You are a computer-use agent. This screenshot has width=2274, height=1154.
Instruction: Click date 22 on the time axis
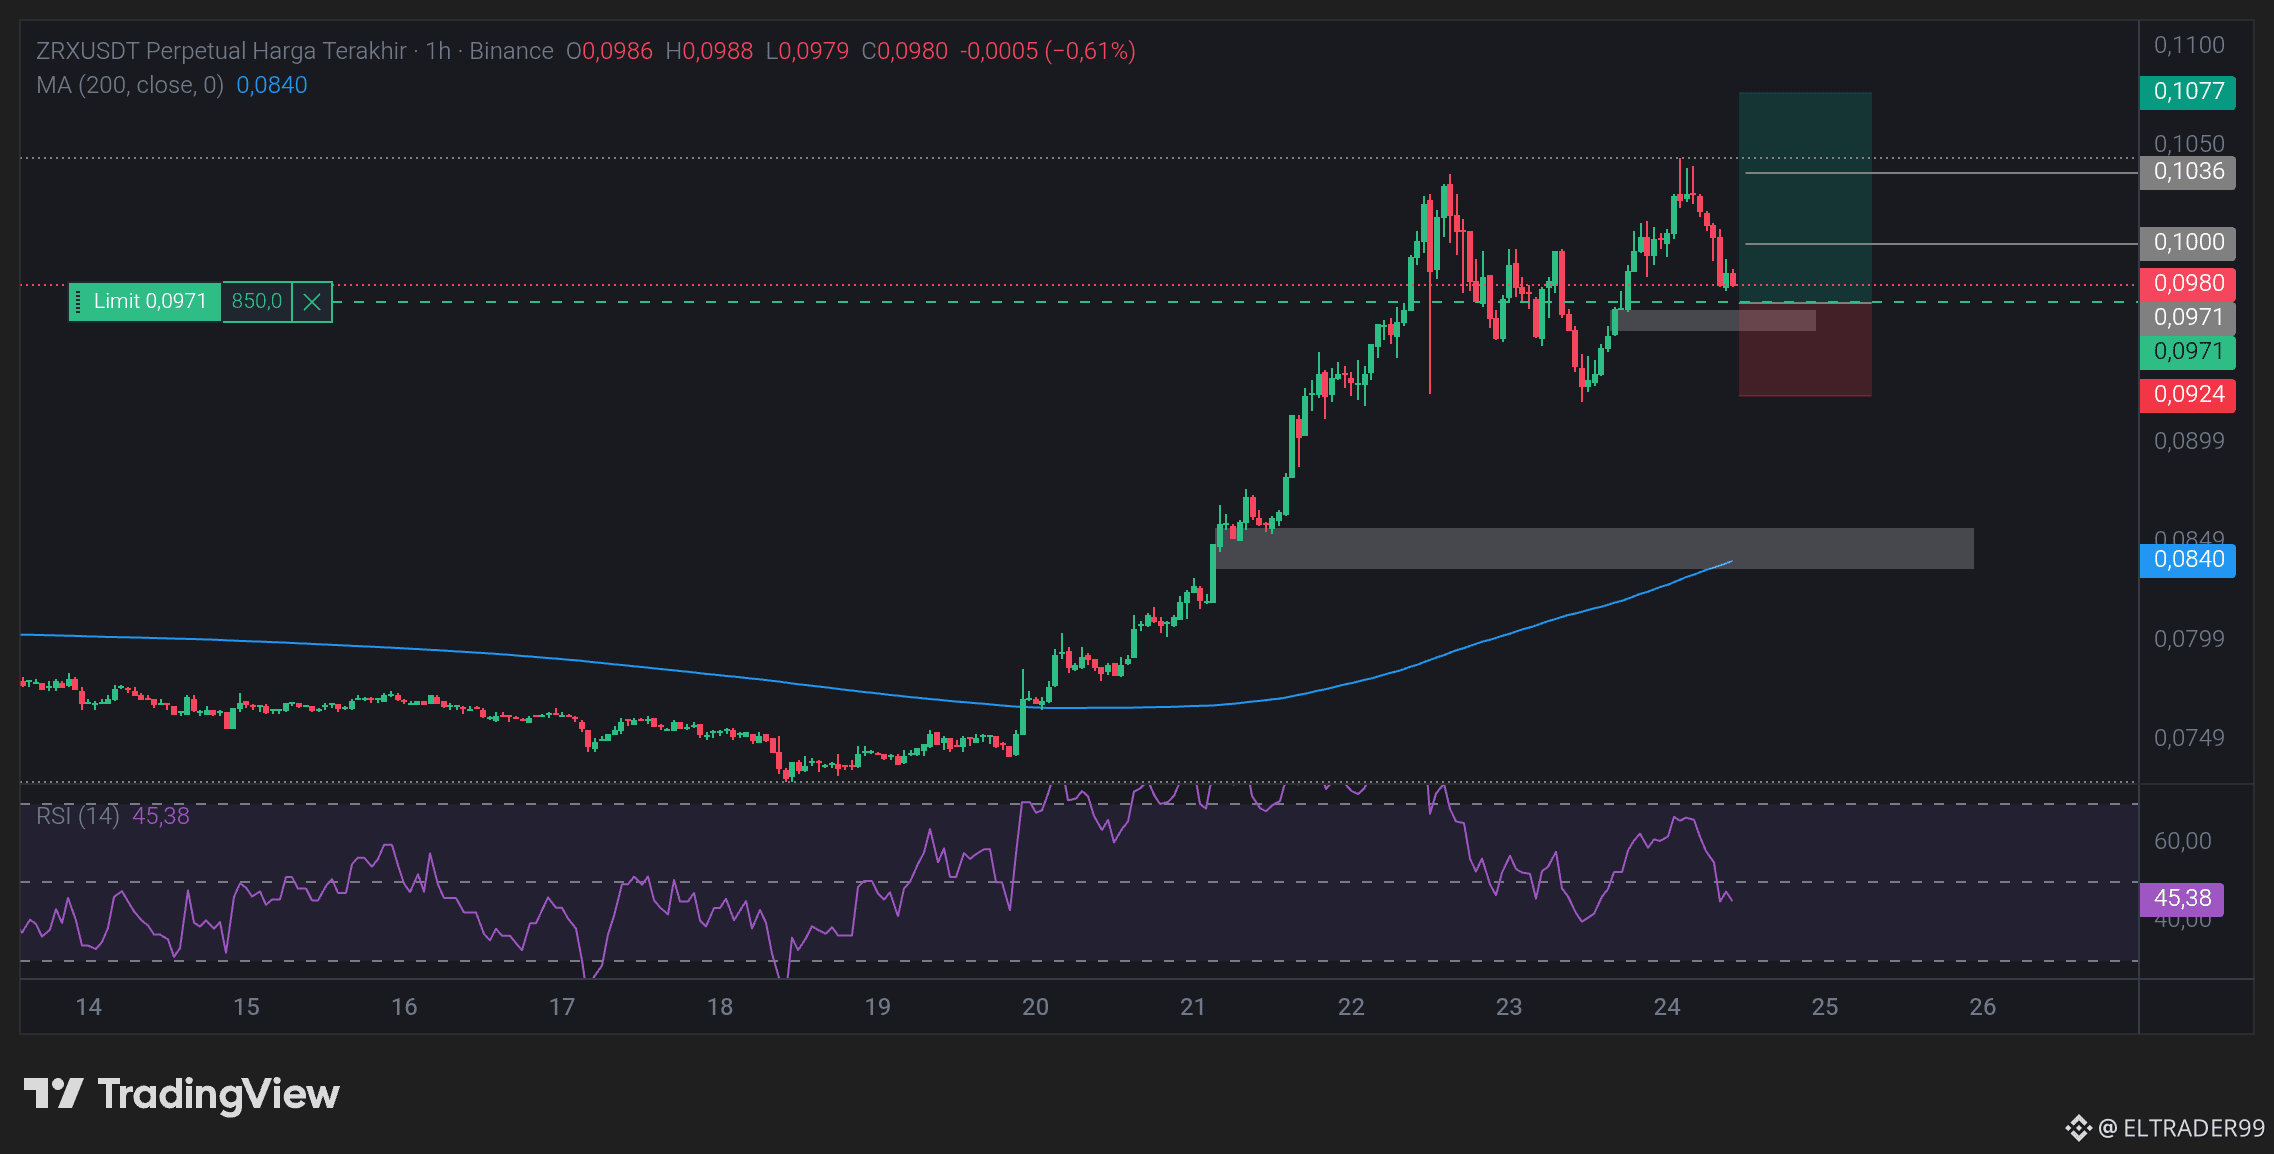tap(1351, 1007)
